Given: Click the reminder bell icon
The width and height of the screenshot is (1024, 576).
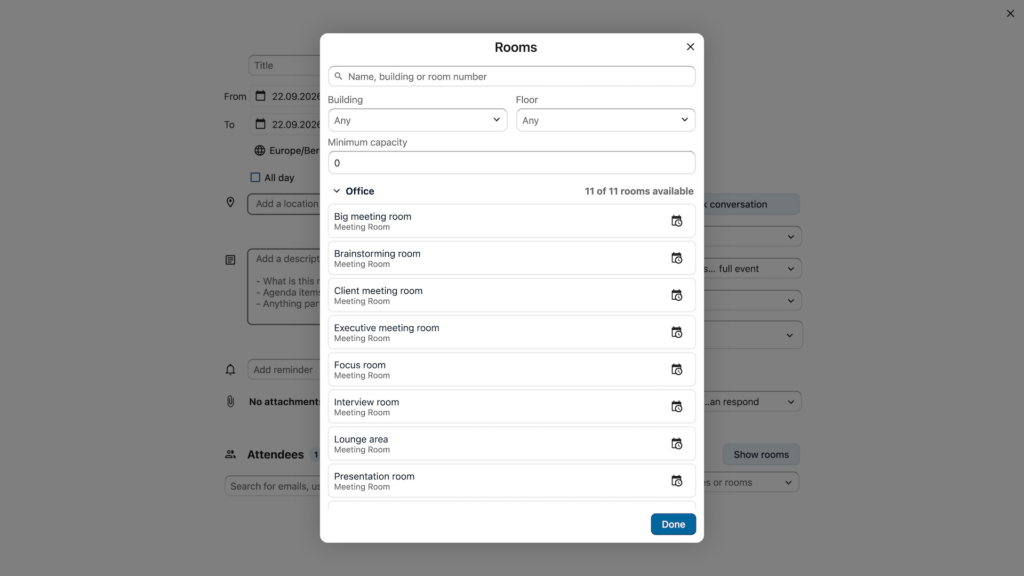Looking at the screenshot, I should (231, 370).
